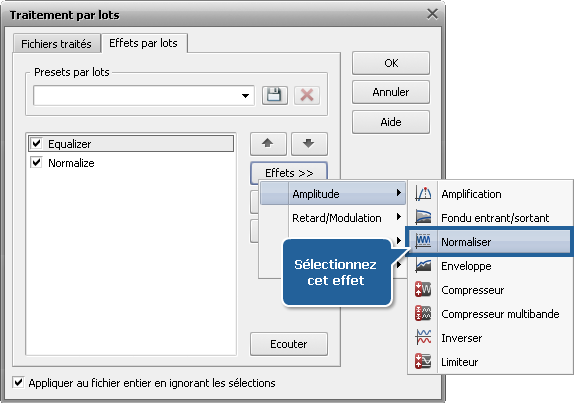Screen dimensions: 576x403
Task: Switch to the Fichiers traités tab
Action: point(57,44)
